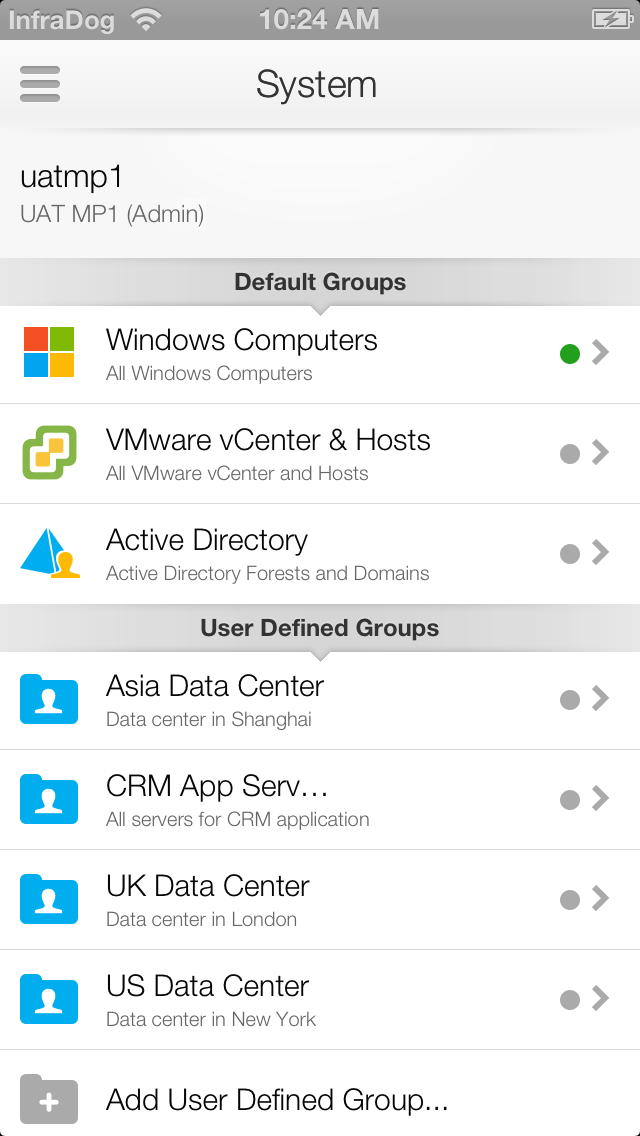The image size is (640, 1136).
Task: Tap the Active Directory pyramid icon
Action: pos(50,552)
